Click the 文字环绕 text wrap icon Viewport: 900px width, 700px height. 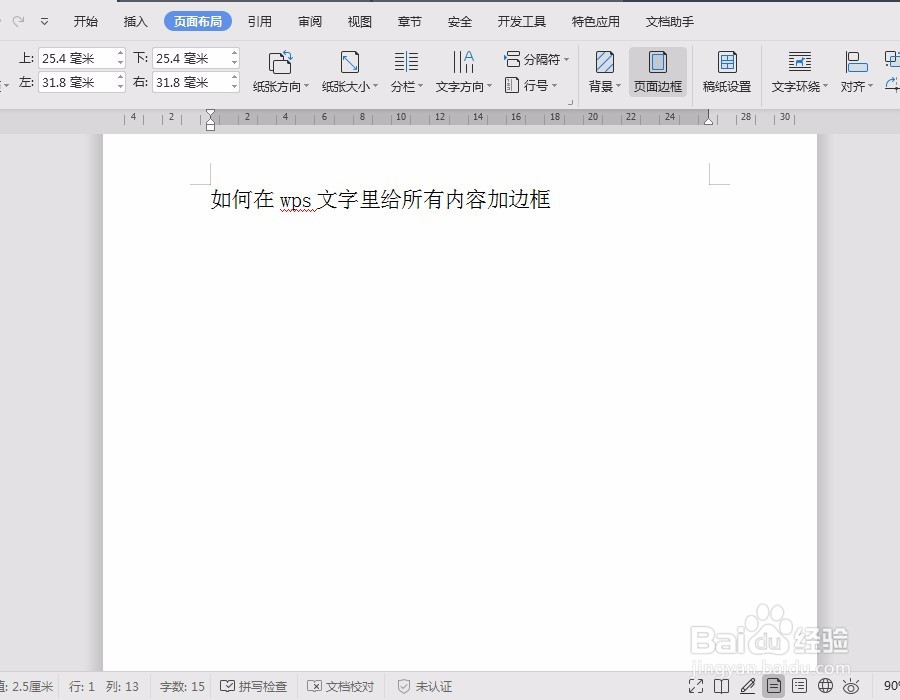800,62
